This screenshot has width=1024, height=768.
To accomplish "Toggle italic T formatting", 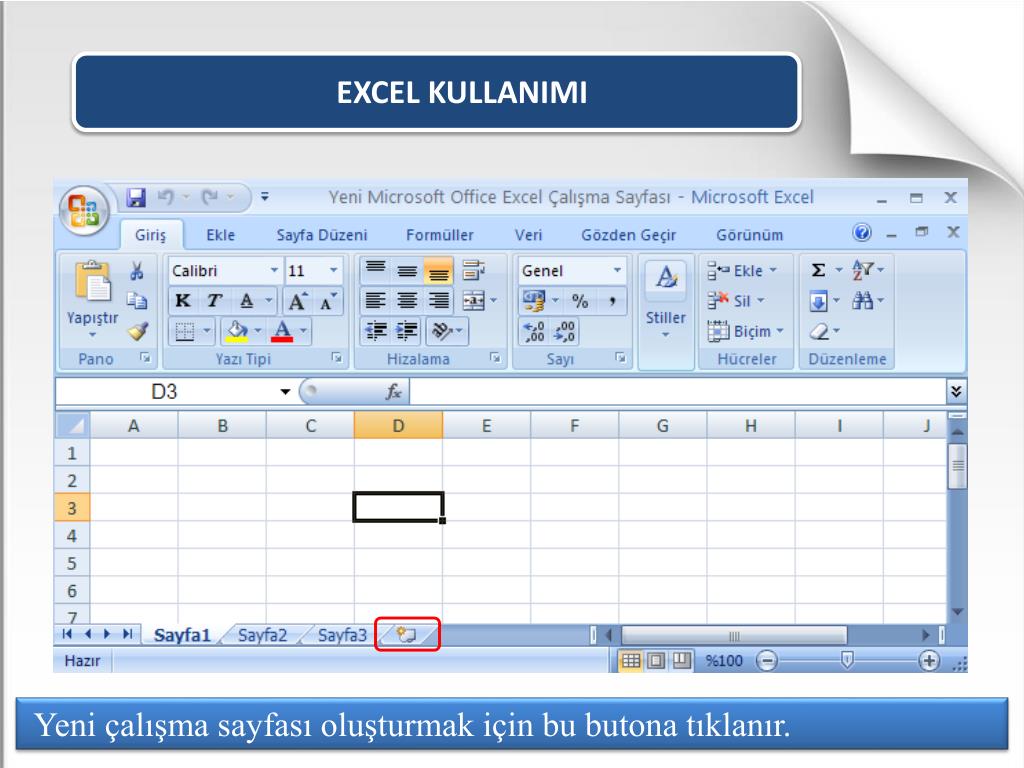I will [214, 300].
